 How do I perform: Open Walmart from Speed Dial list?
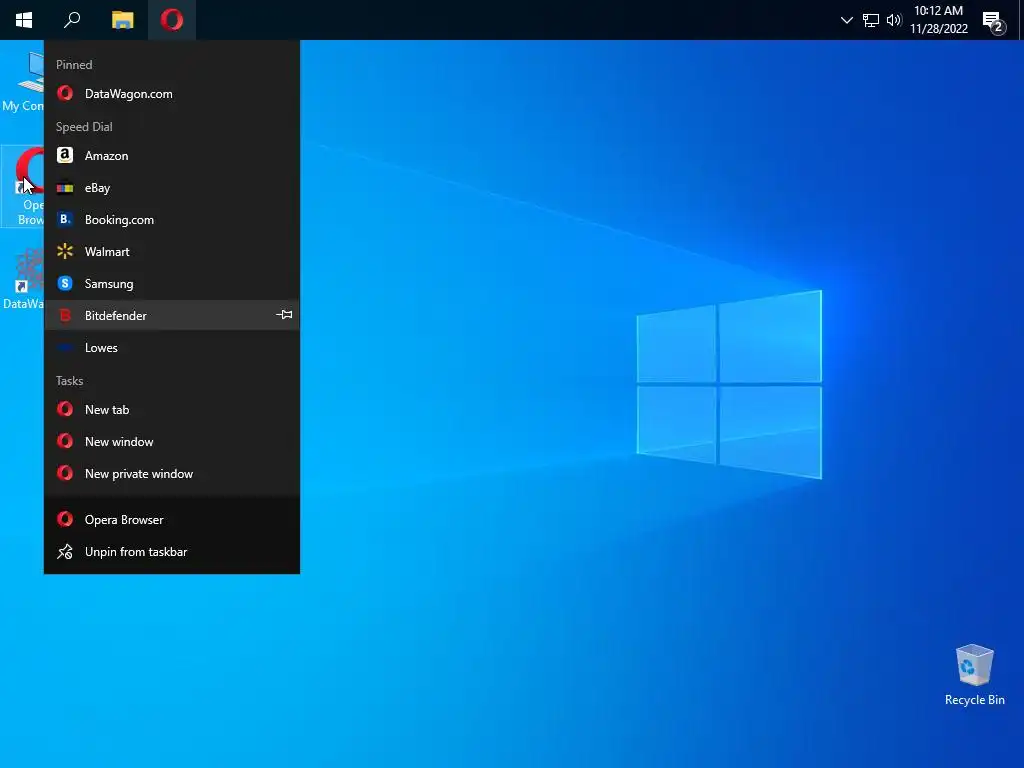coord(172,251)
